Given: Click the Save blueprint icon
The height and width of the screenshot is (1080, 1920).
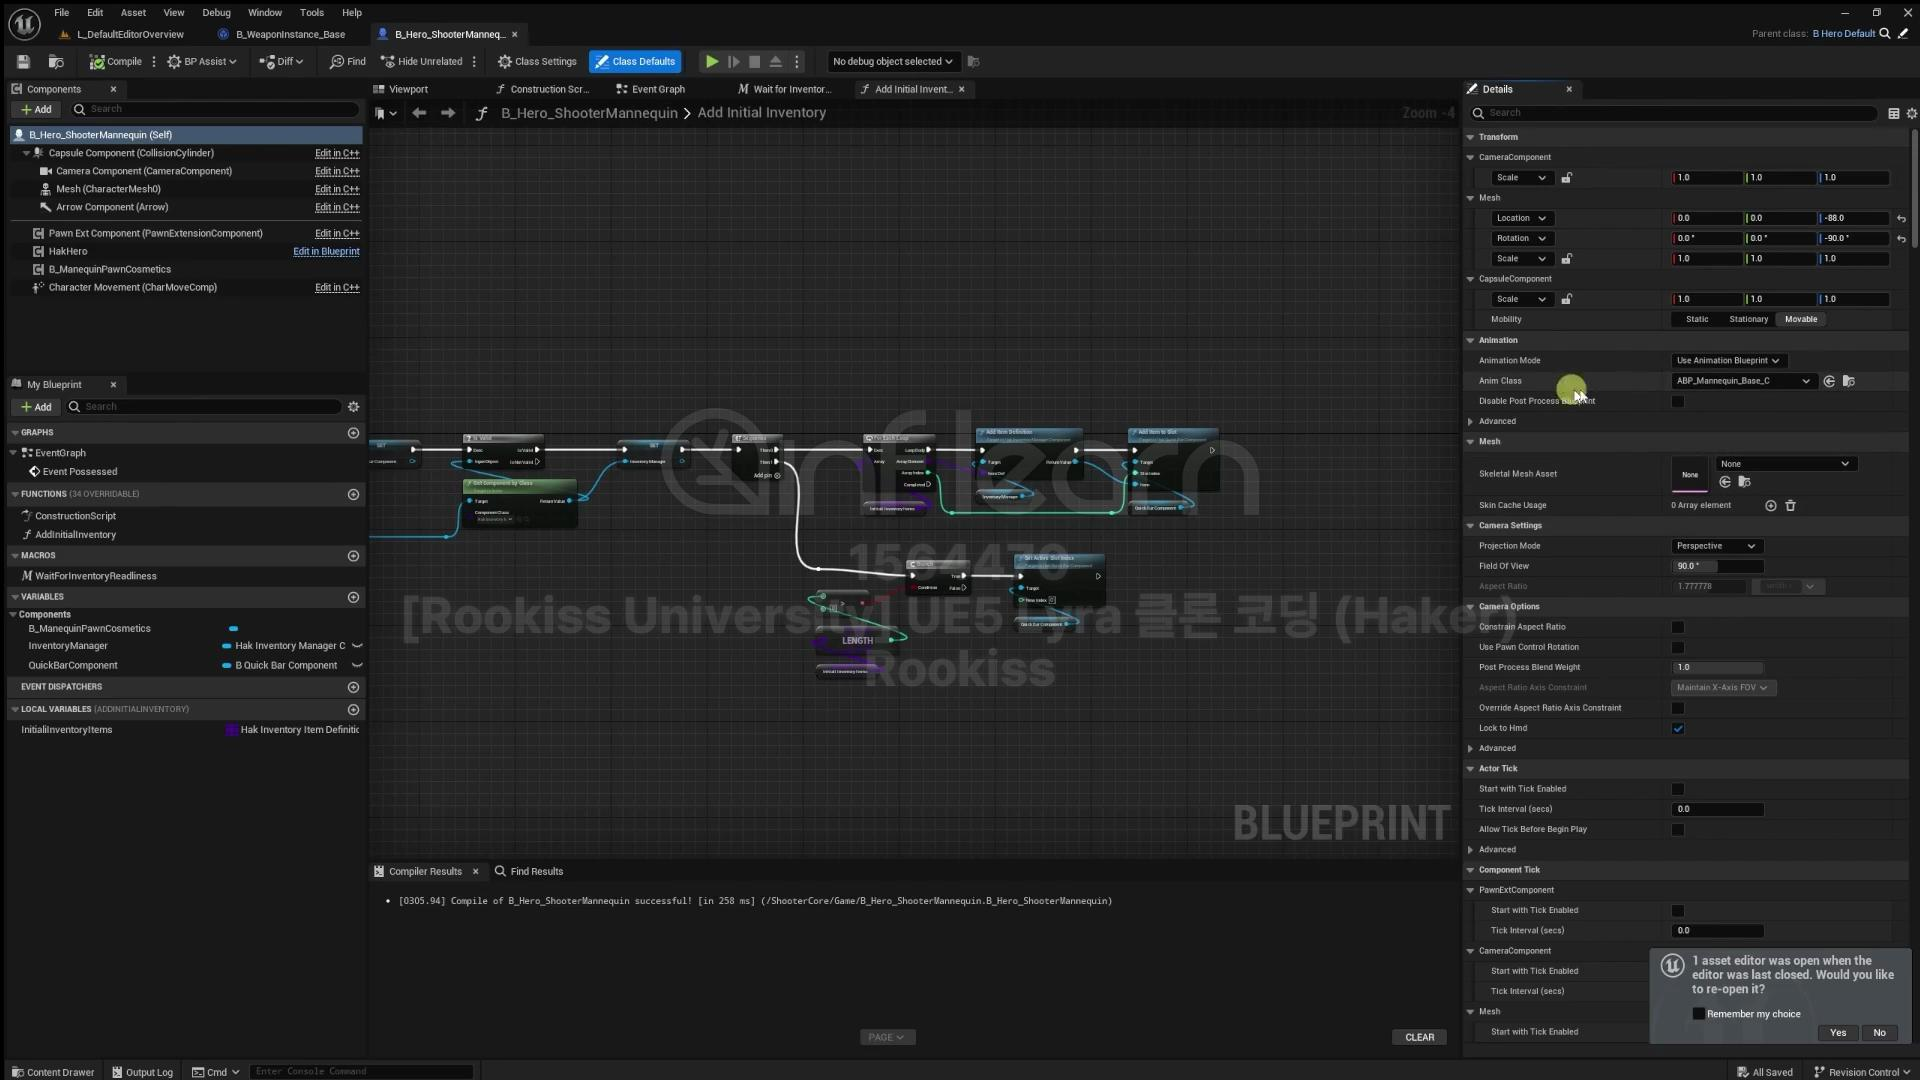Looking at the screenshot, I should point(23,62).
